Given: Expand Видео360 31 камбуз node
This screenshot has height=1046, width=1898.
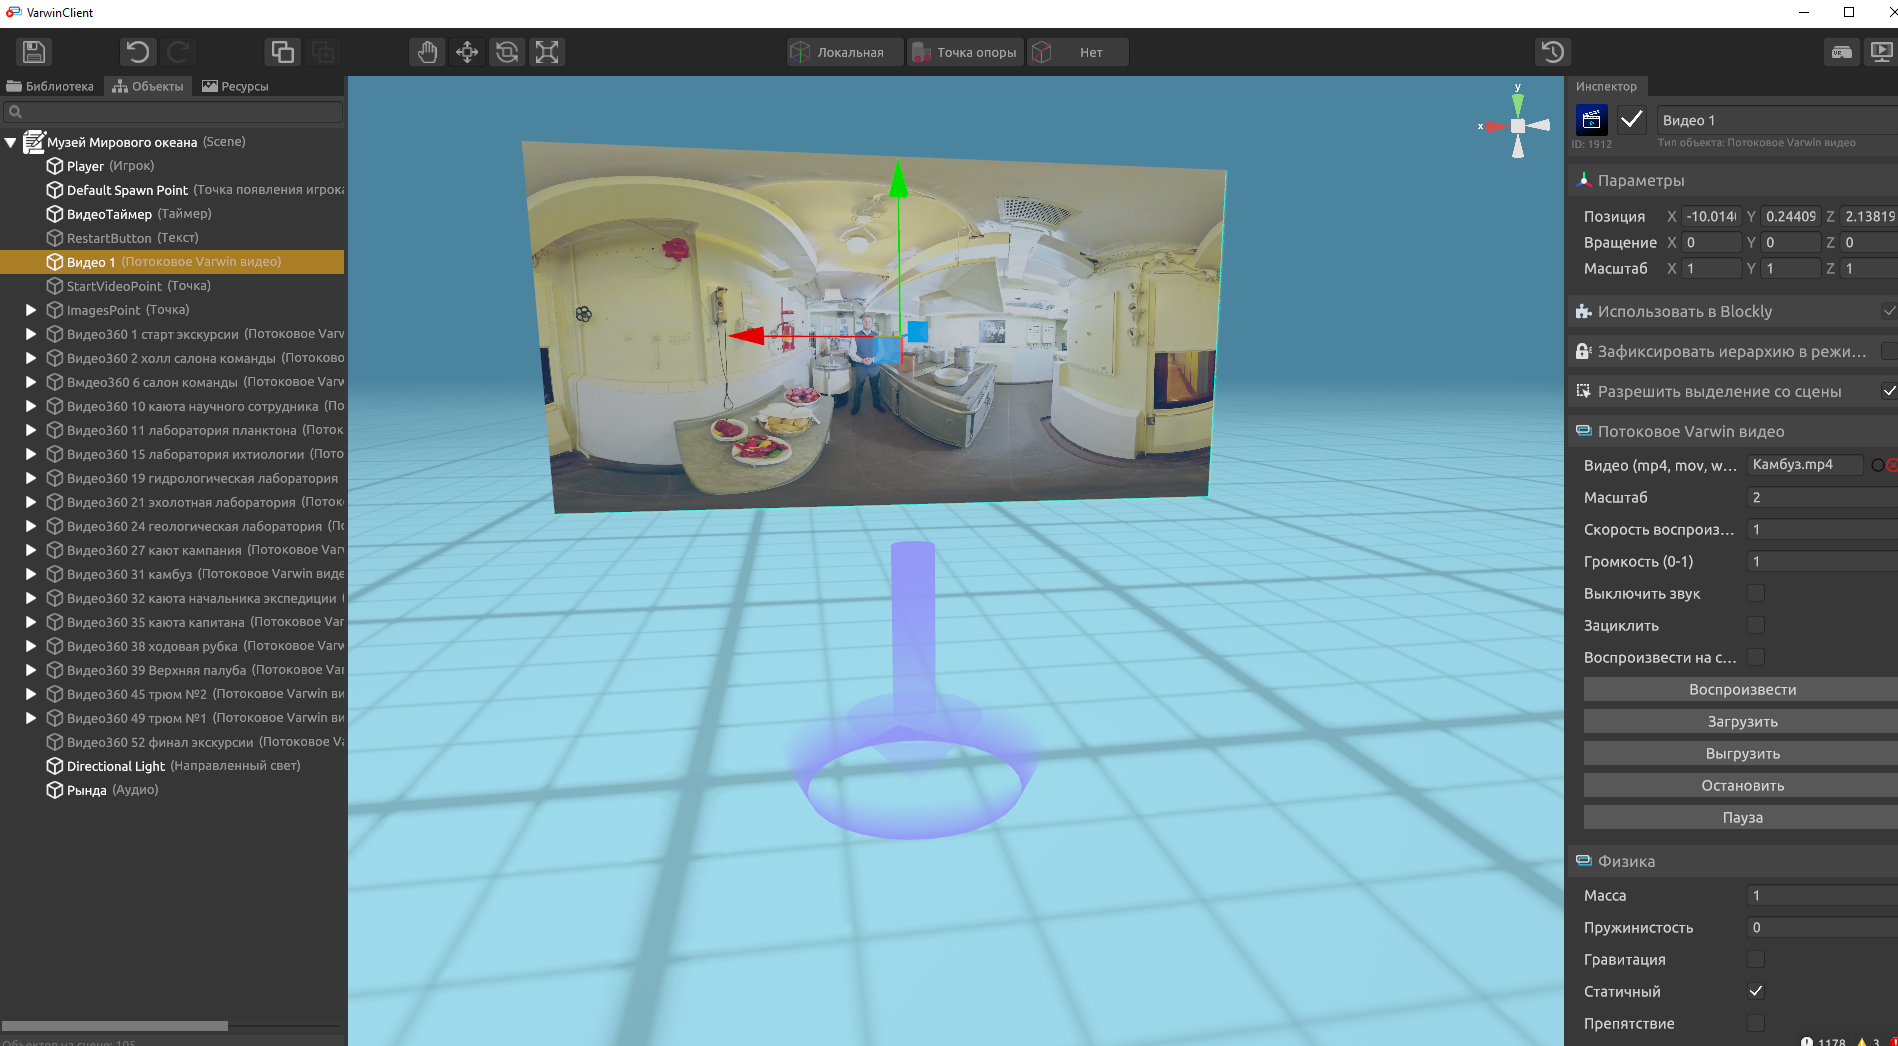Looking at the screenshot, I should click(x=31, y=574).
